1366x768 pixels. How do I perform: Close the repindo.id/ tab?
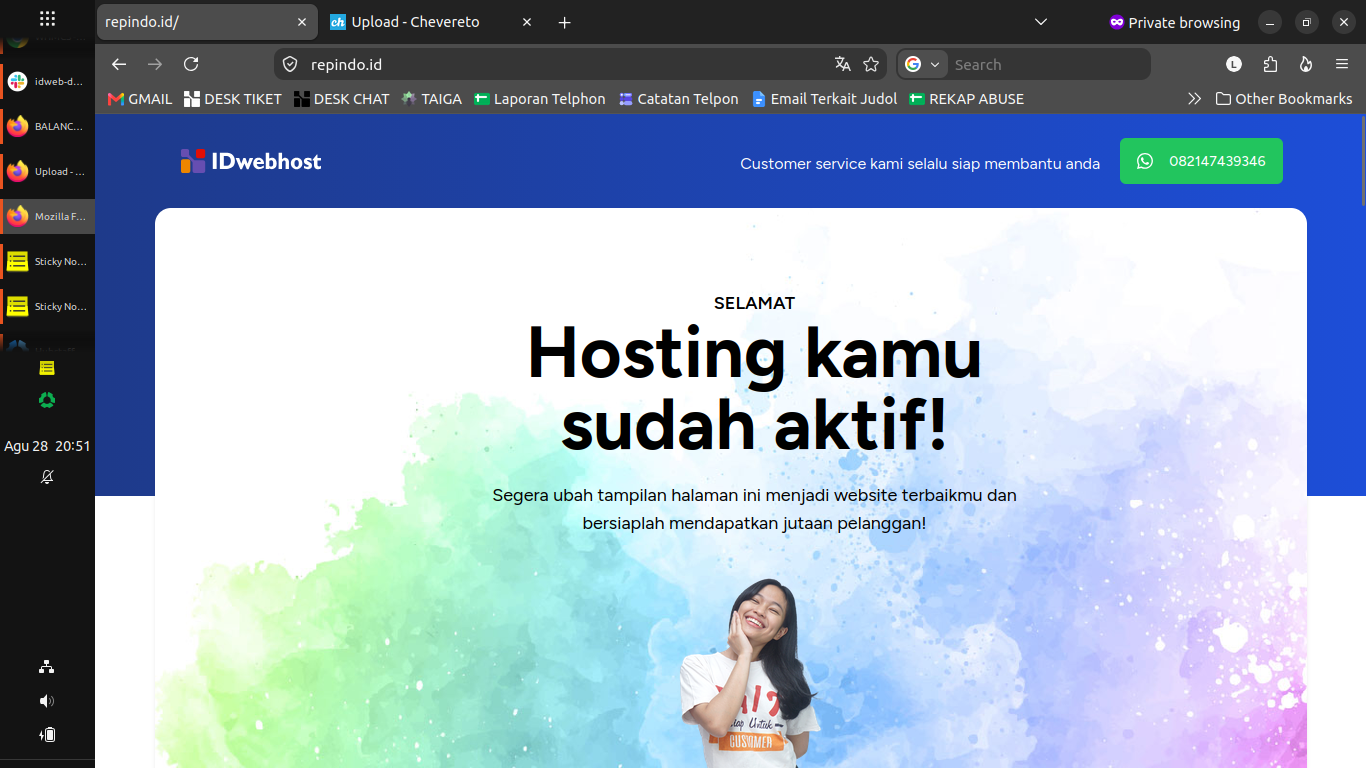tap(302, 22)
